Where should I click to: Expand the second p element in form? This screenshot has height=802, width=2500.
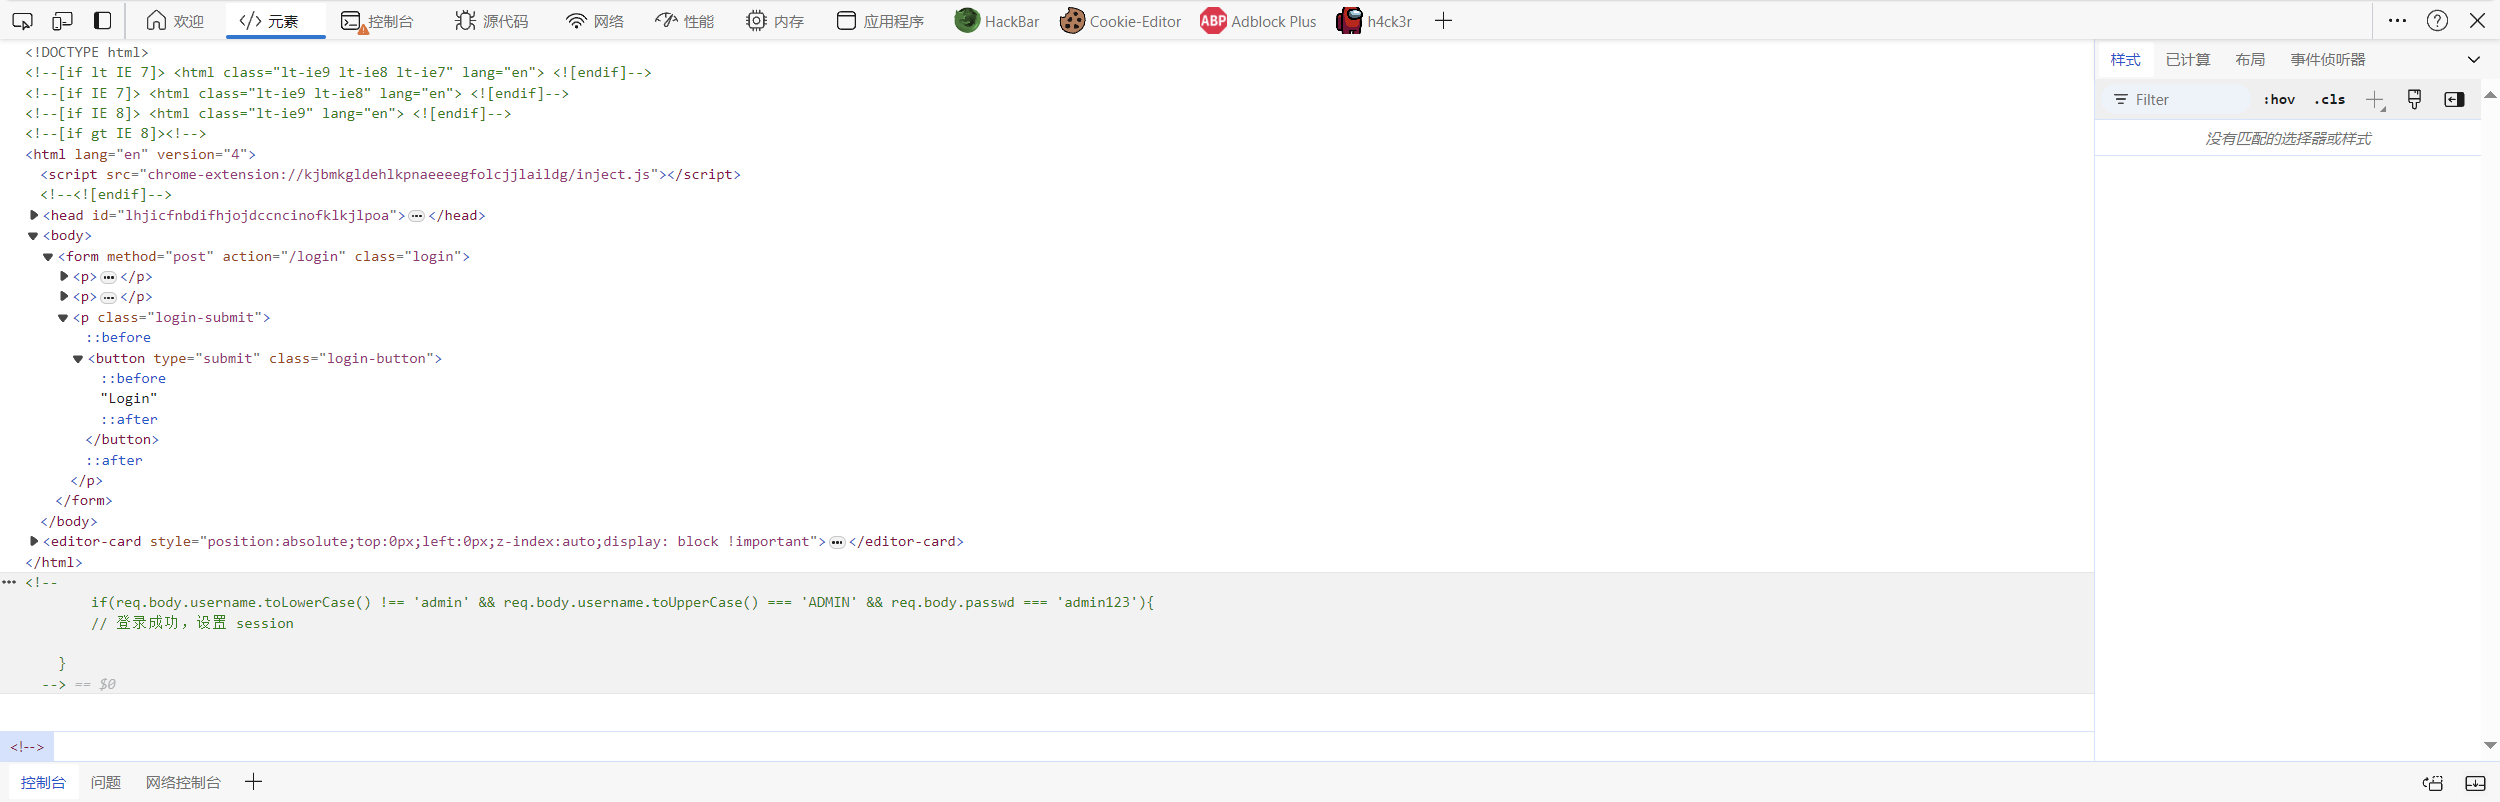pos(64,296)
